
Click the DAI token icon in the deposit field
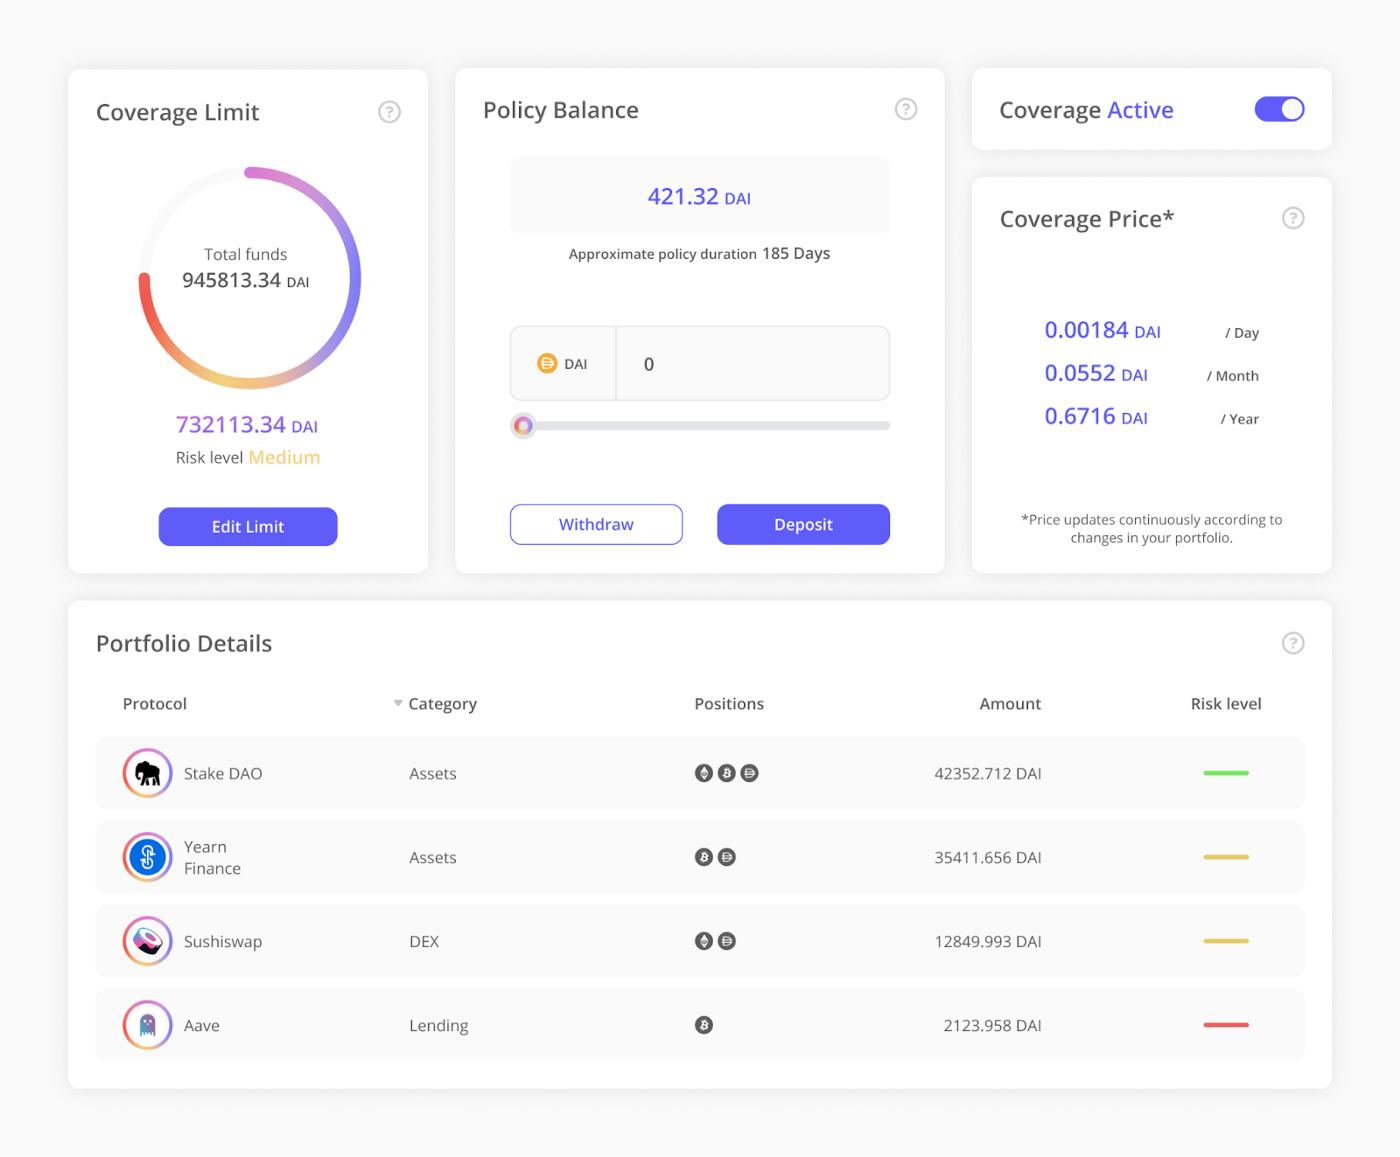pos(548,363)
